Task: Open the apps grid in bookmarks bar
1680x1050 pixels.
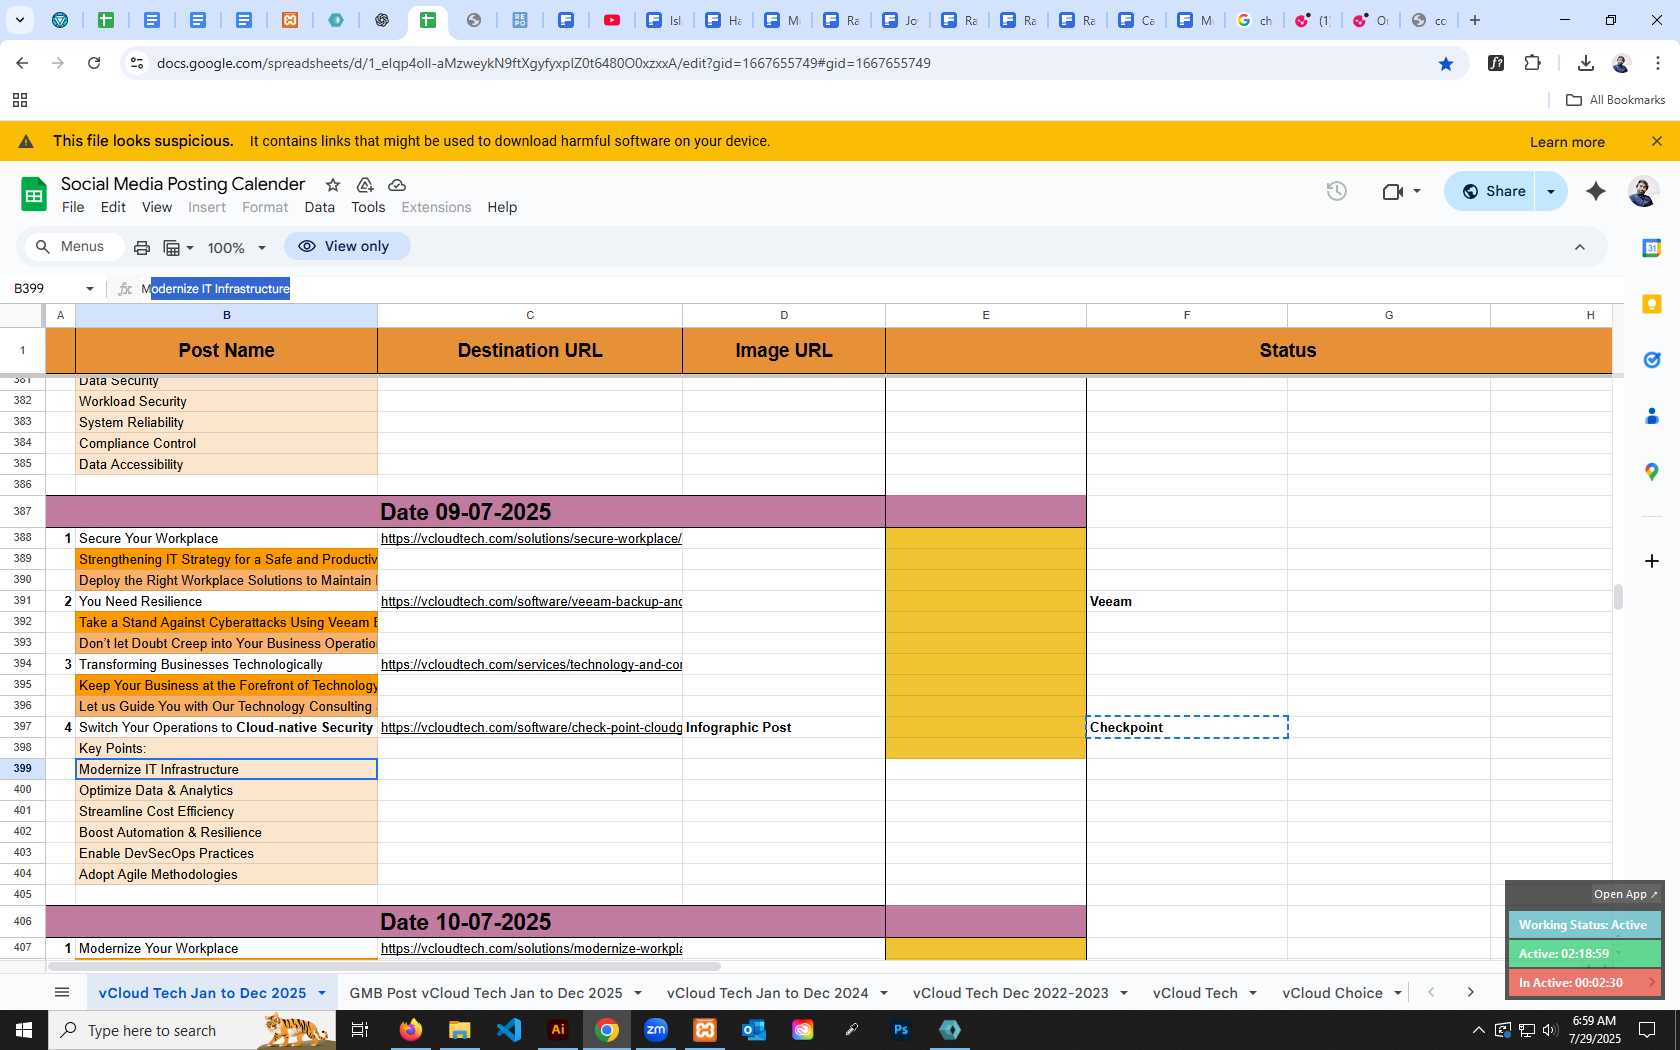Action: pyautogui.click(x=19, y=100)
